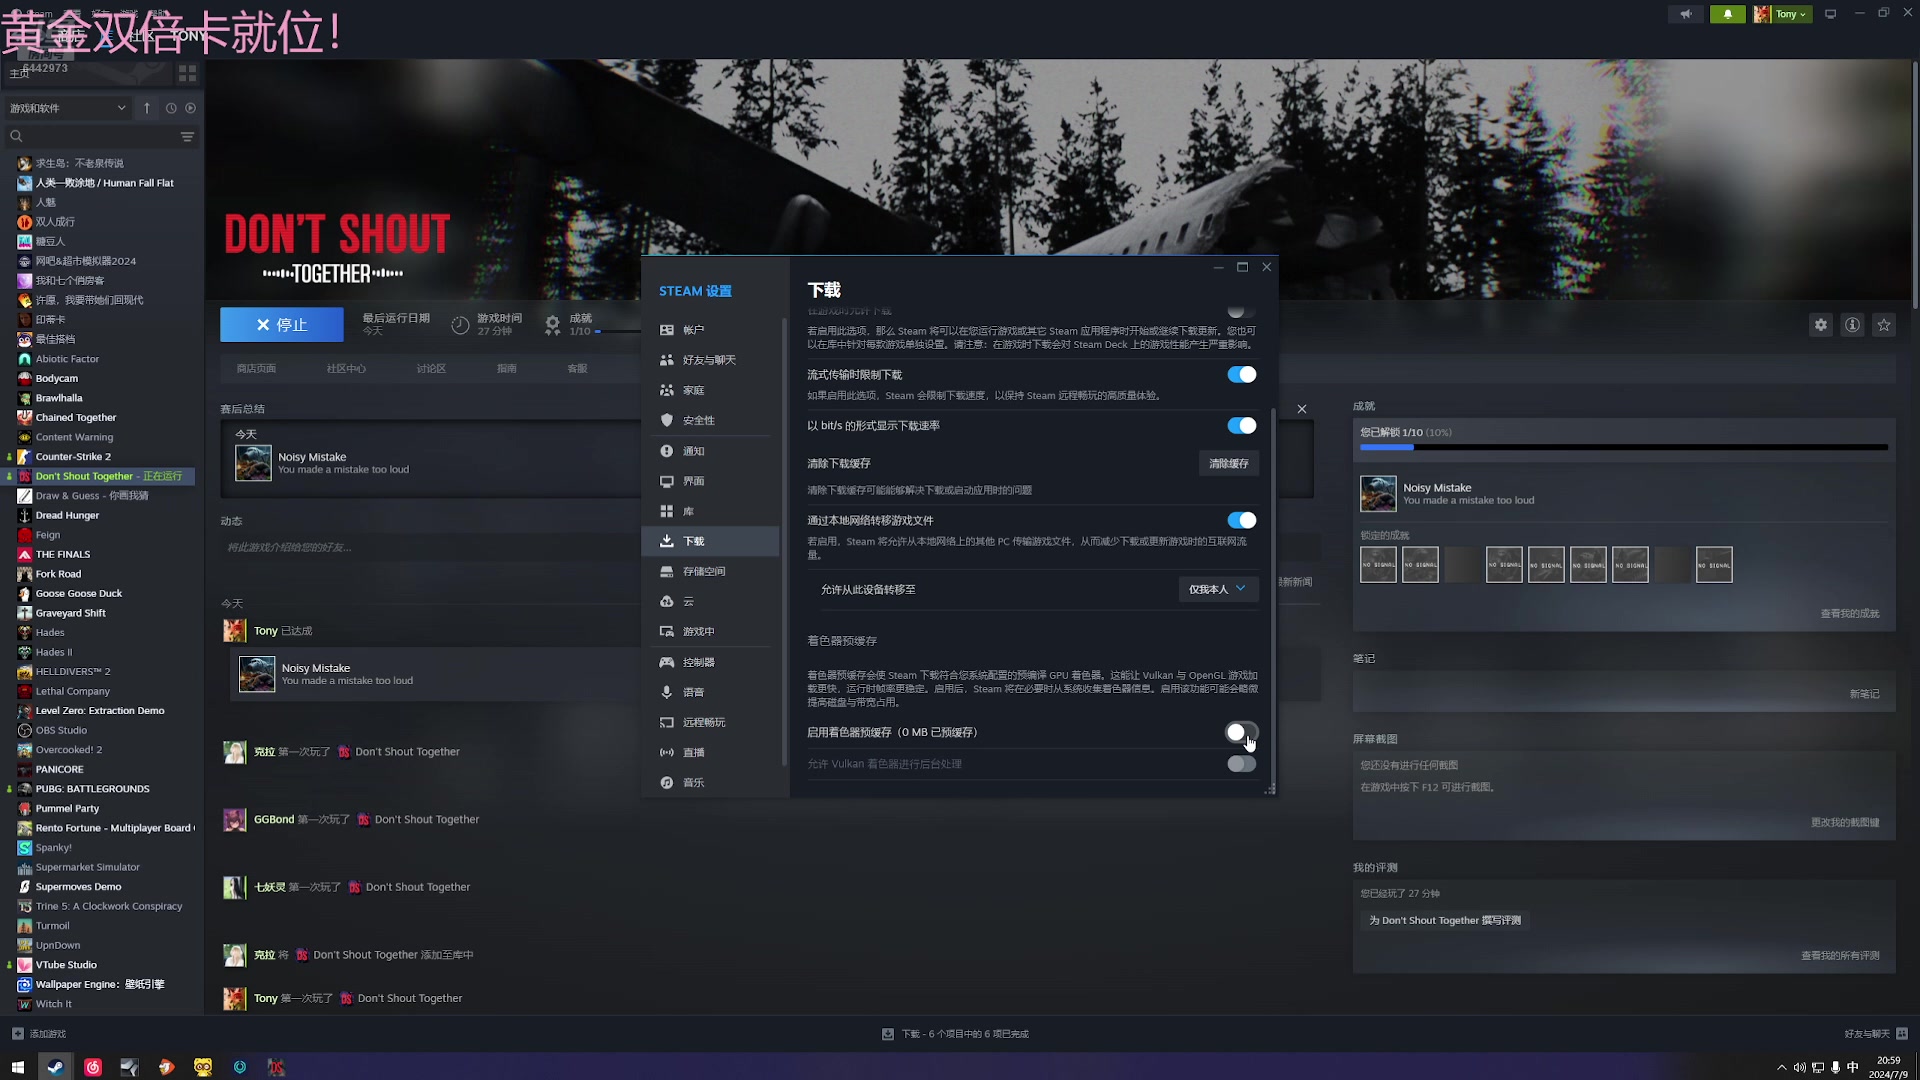
Task: Click the collections grid view icon
Action: click(x=187, y=73)
